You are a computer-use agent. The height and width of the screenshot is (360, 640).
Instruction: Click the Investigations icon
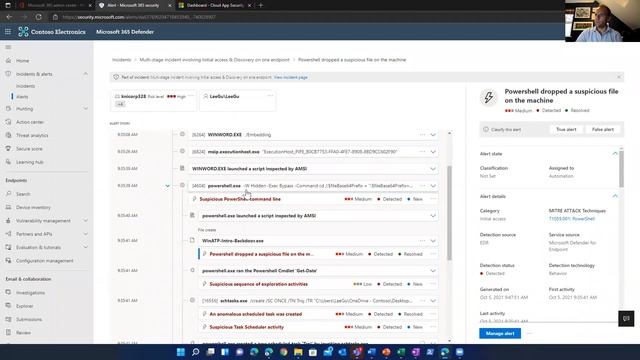coord(8,292)
